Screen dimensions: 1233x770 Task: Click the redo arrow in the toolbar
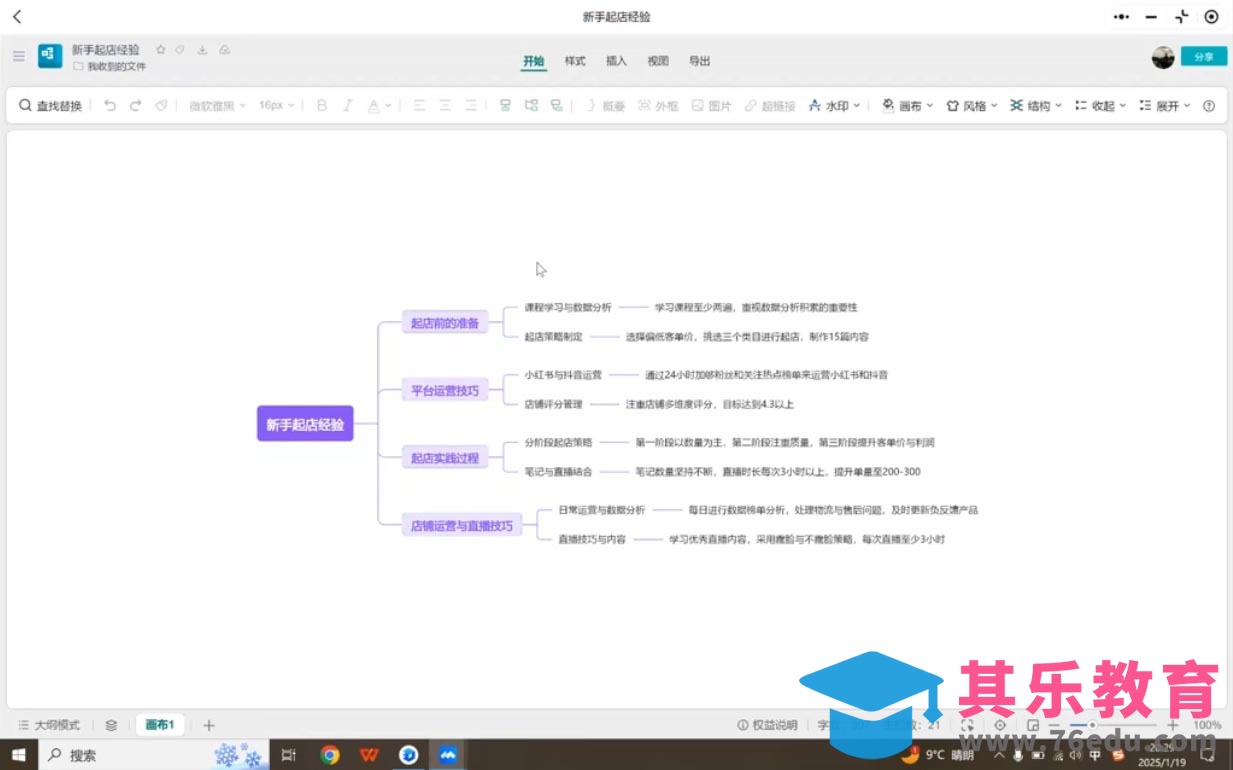pos(135,106)
